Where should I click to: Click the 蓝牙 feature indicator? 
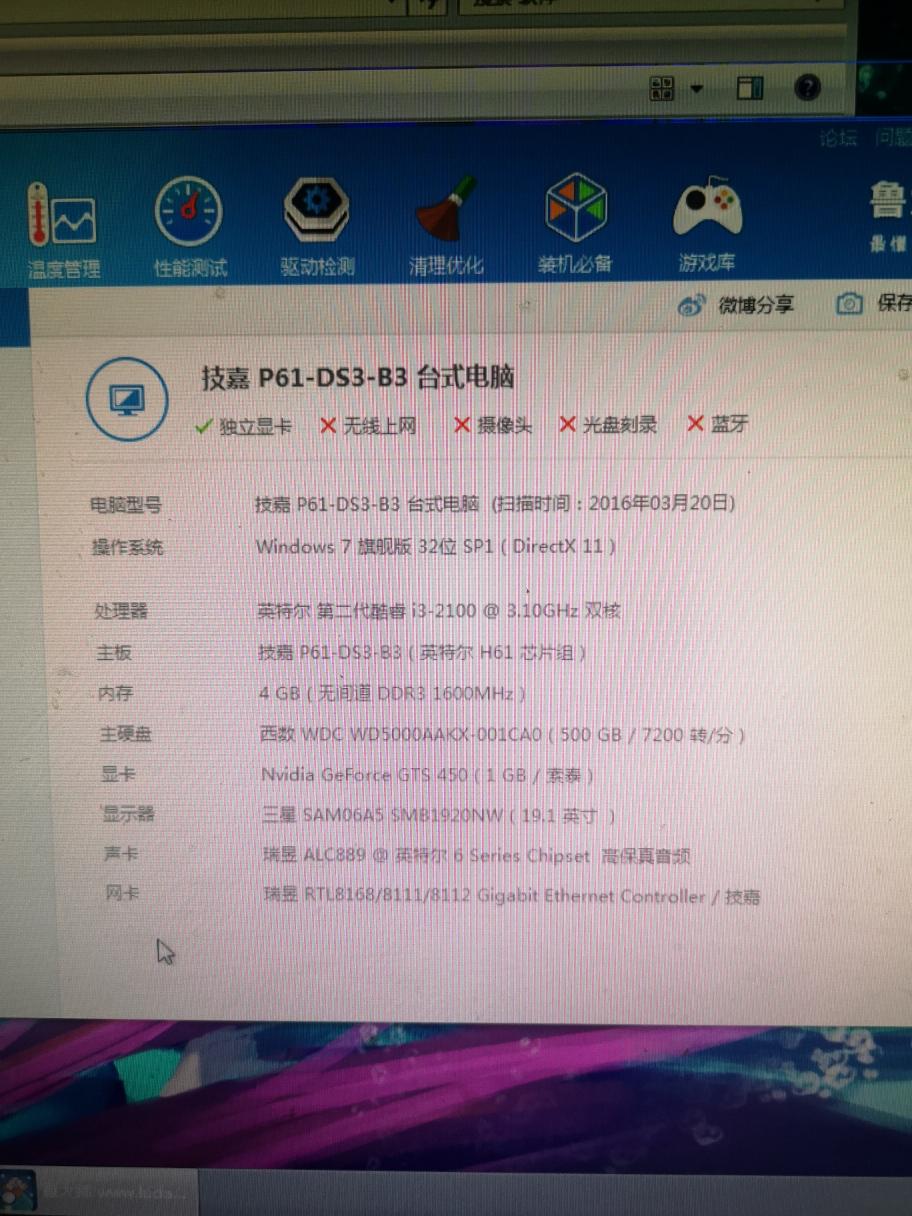pos(718,424)
